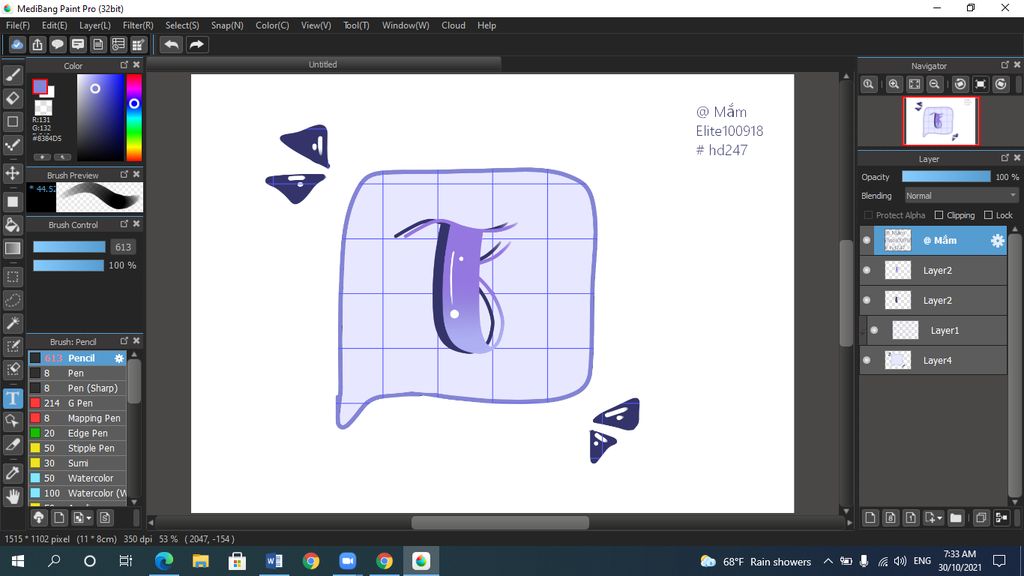Click the Redo arrow in toolbar
The height and width of the screenshot is (576, 1024).
[197, 44]
